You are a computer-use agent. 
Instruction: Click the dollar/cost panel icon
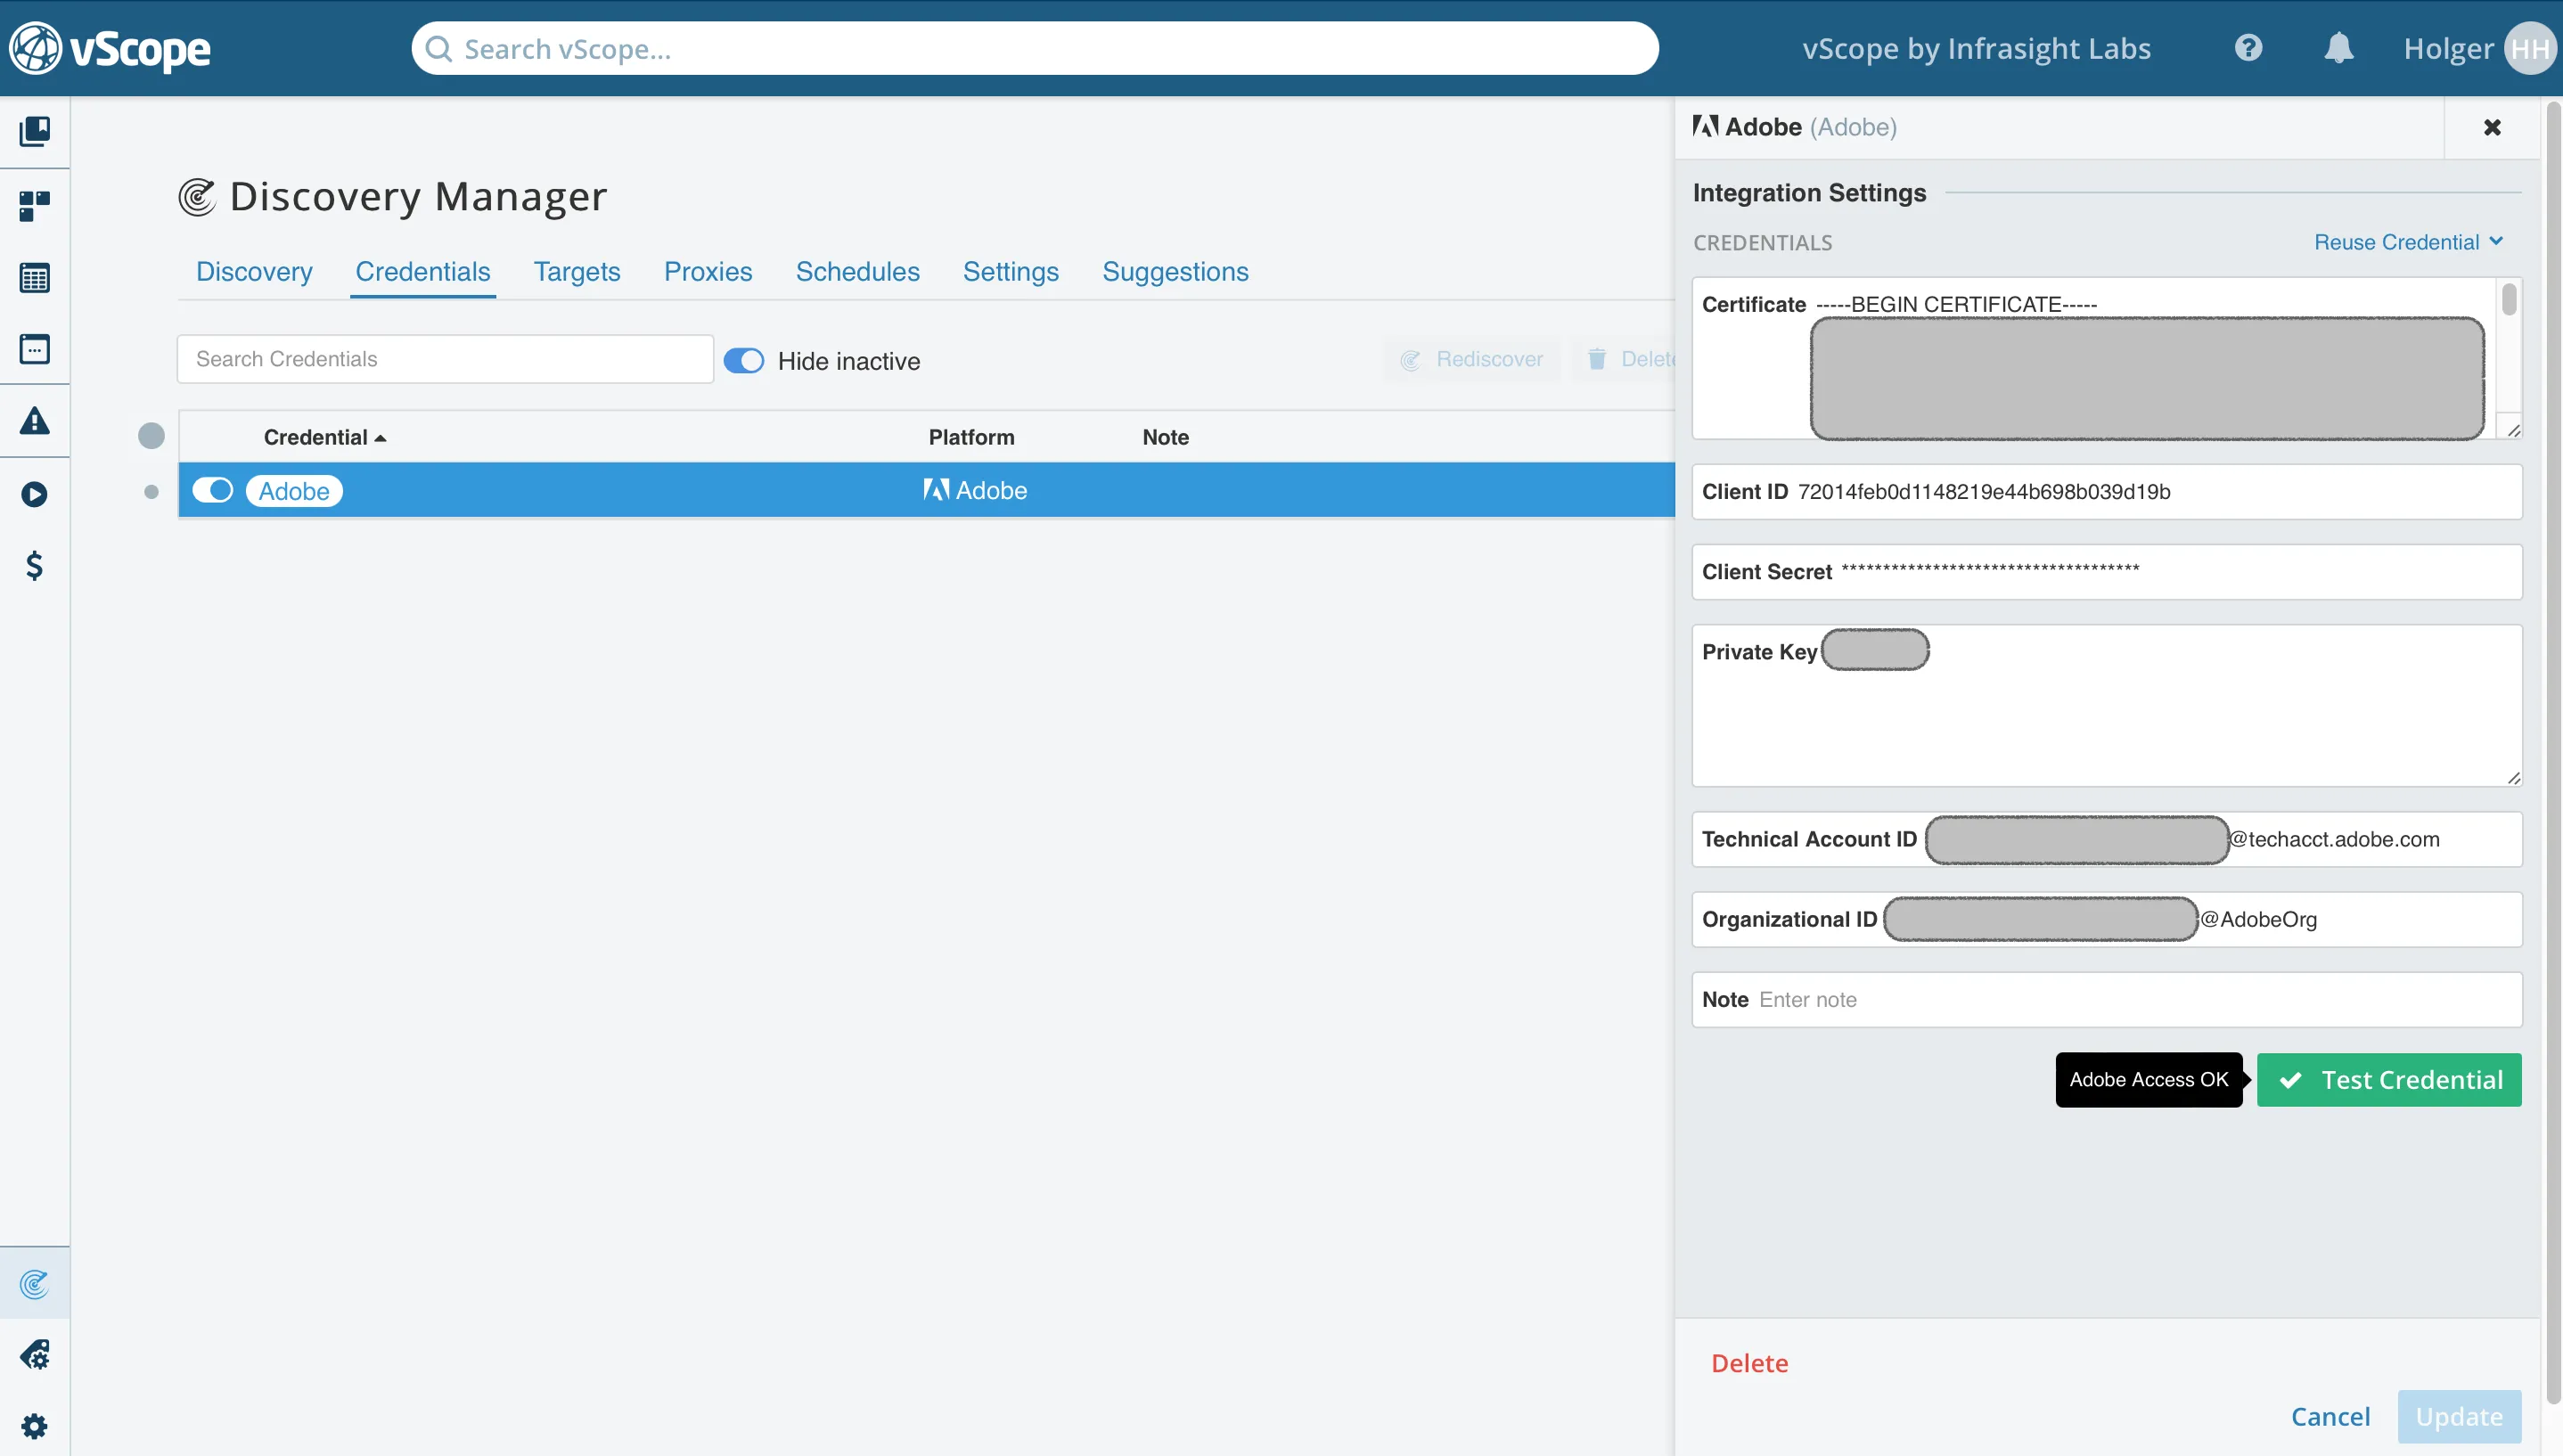click(34, 565)
